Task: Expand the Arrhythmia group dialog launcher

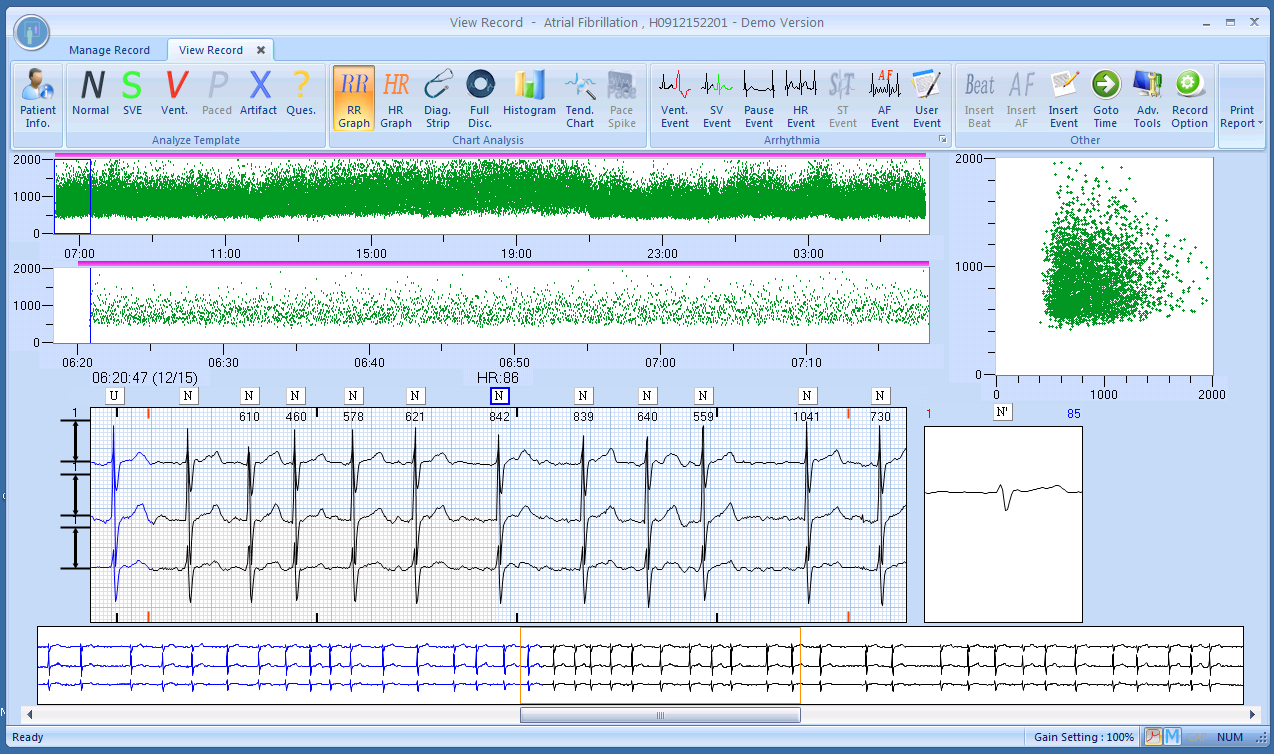Action: [942, 140]
